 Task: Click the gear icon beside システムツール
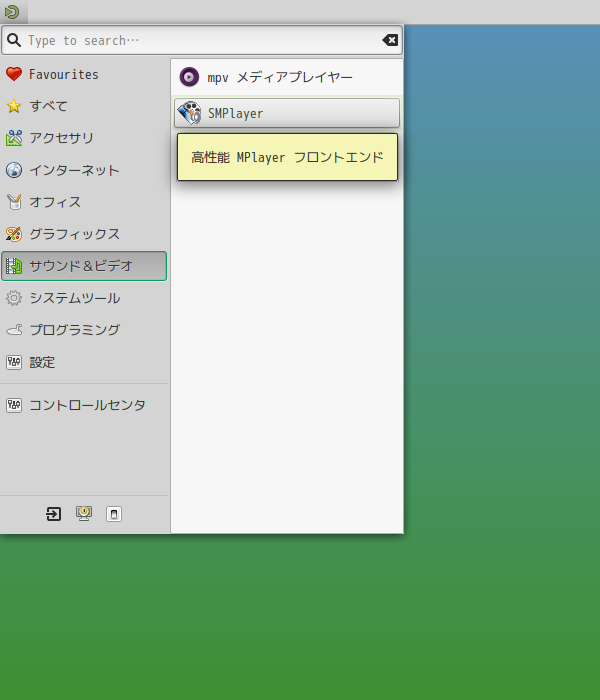pos(14,298)
